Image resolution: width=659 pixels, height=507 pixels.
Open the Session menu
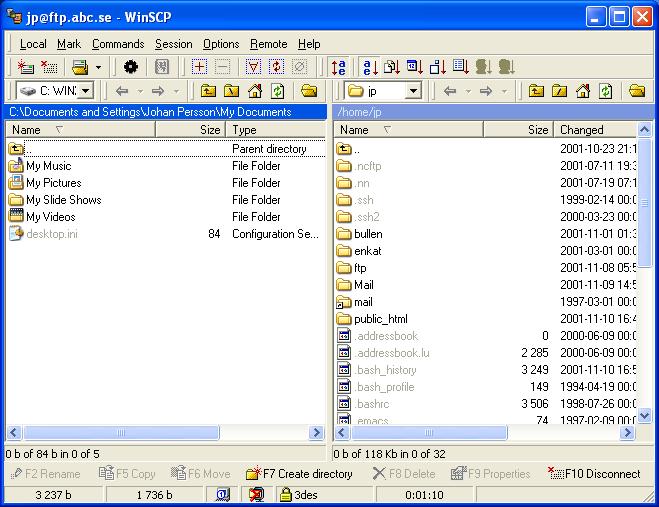click(x=174, y=44)
